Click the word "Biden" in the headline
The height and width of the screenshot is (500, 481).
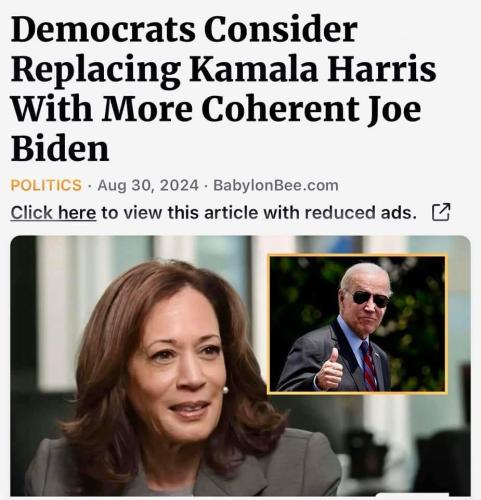pyautogui.click(x=60, y=149)
